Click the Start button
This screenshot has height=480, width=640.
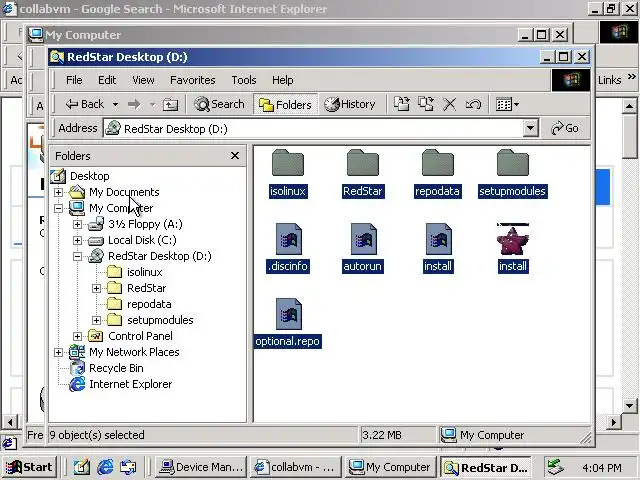(x=29, y=467)
